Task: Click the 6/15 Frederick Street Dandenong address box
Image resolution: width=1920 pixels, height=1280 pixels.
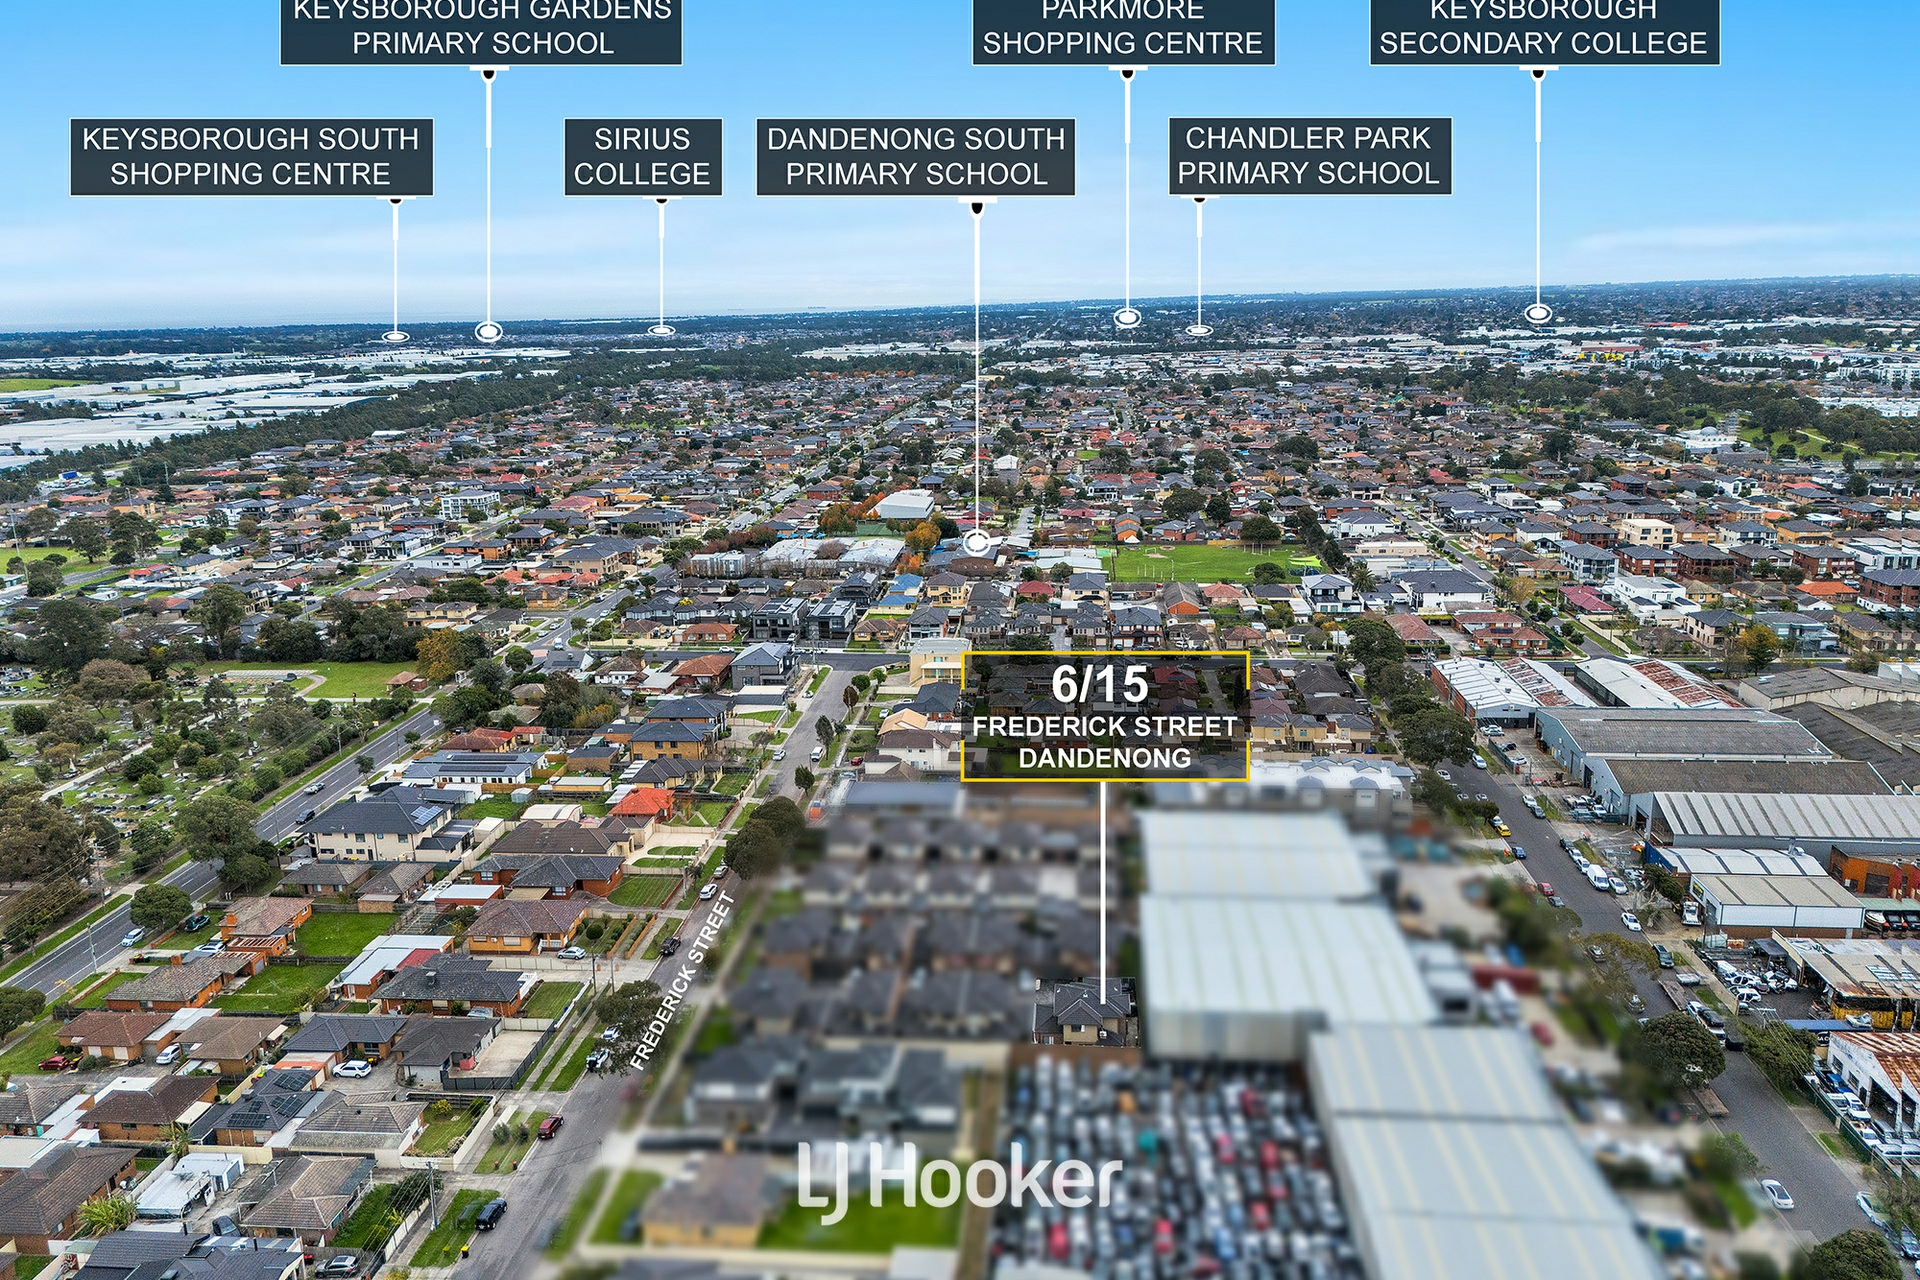Action: pos(1105,716)
